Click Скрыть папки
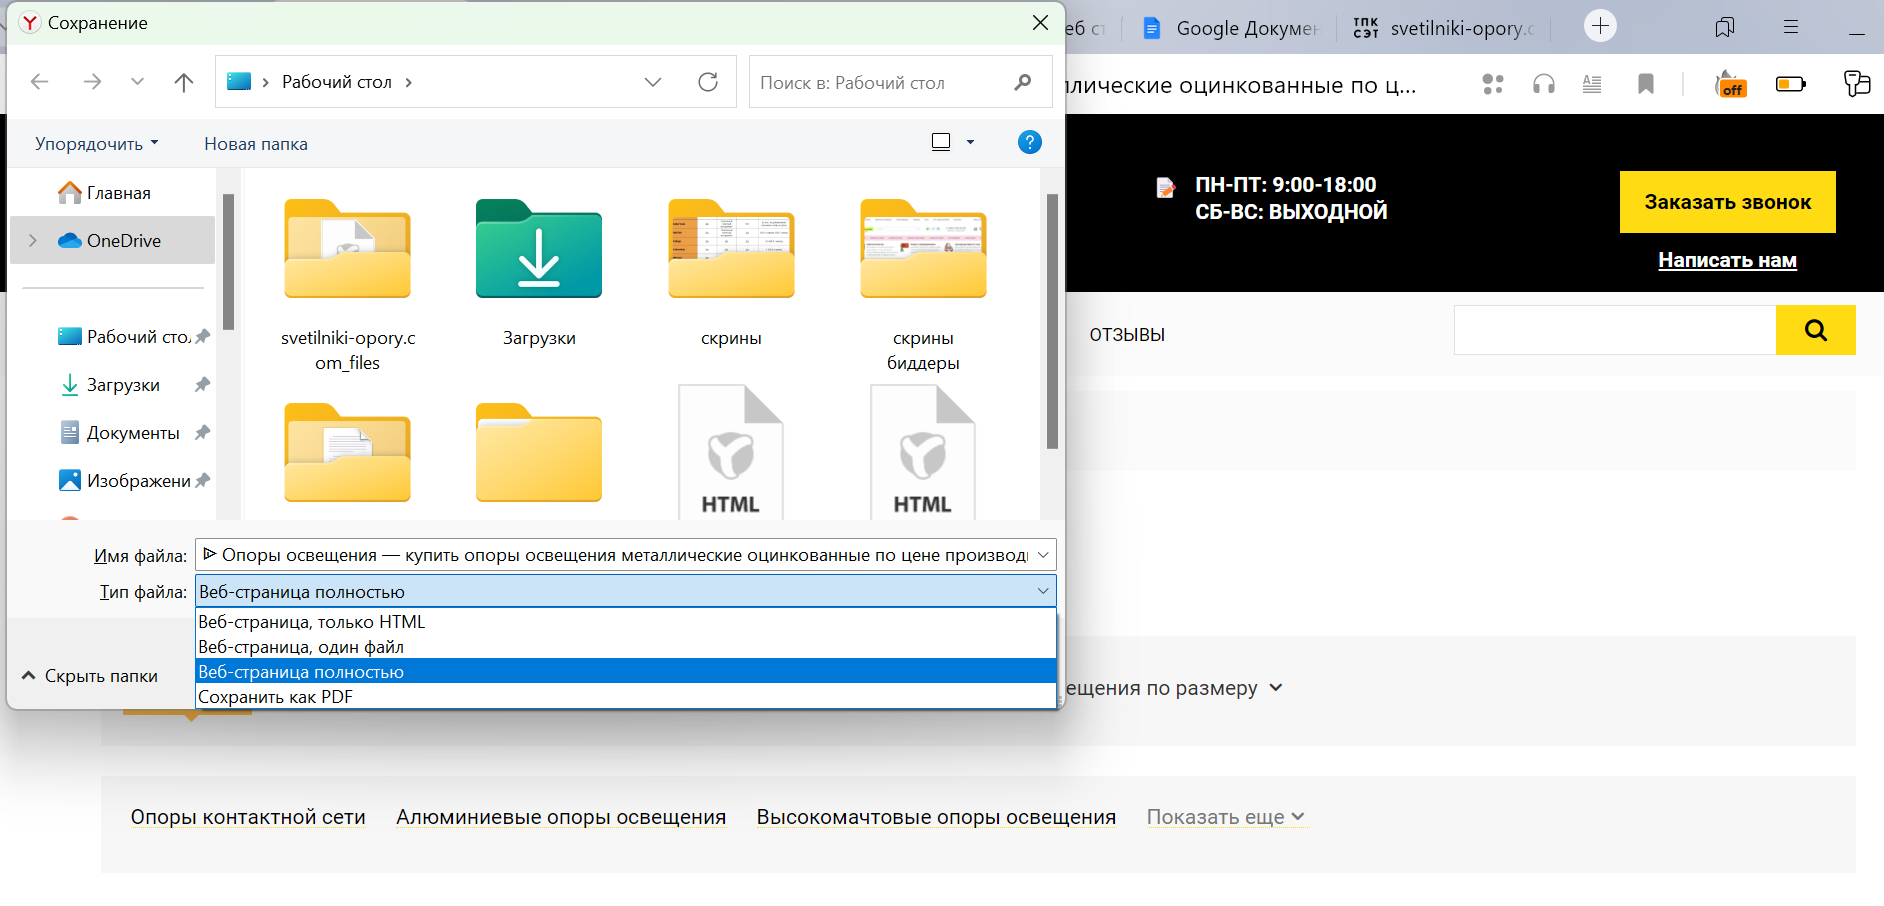Viewport: 1884px width, 906px height. [x=90, y=676]
